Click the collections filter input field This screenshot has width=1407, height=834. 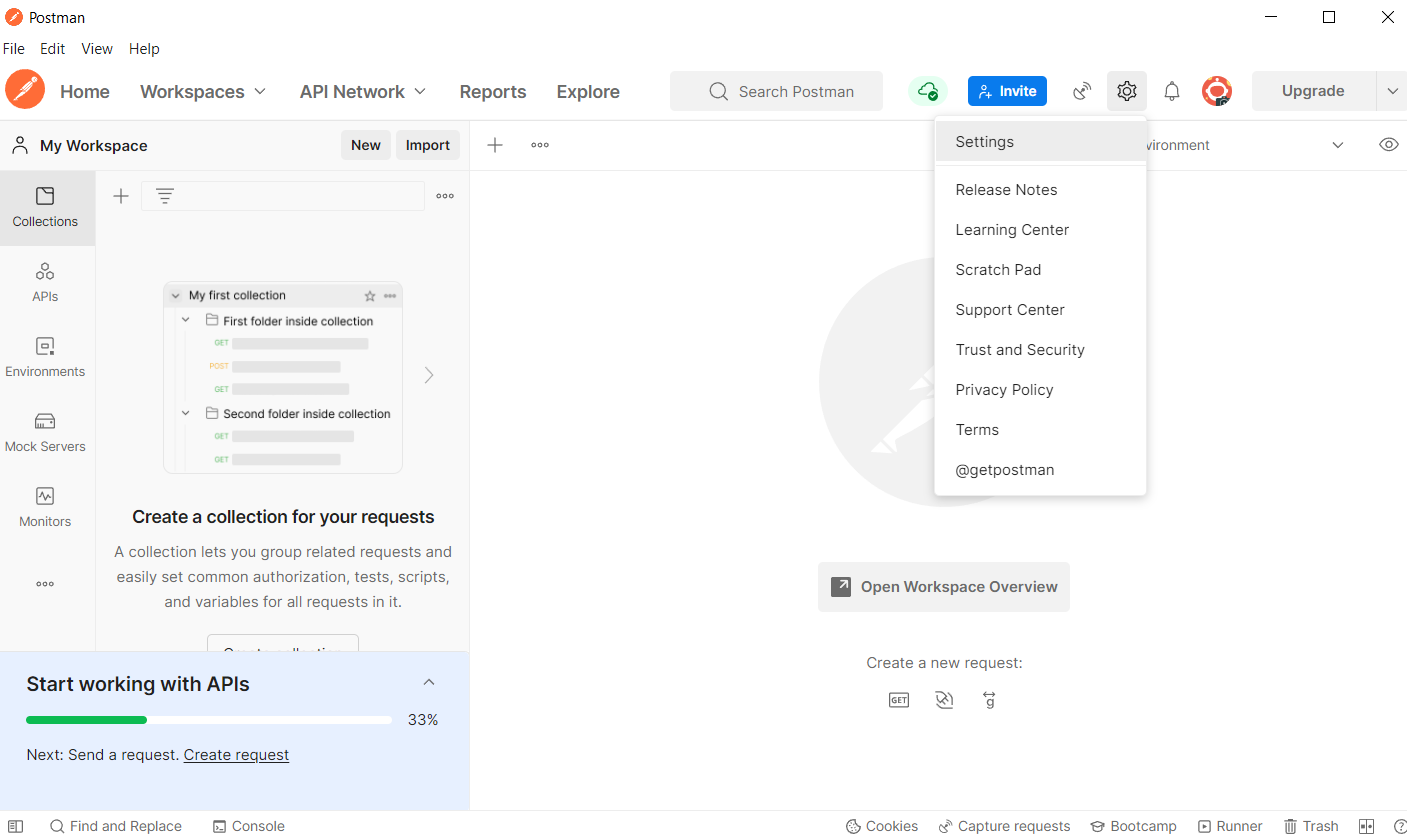[x=283, y=196]
